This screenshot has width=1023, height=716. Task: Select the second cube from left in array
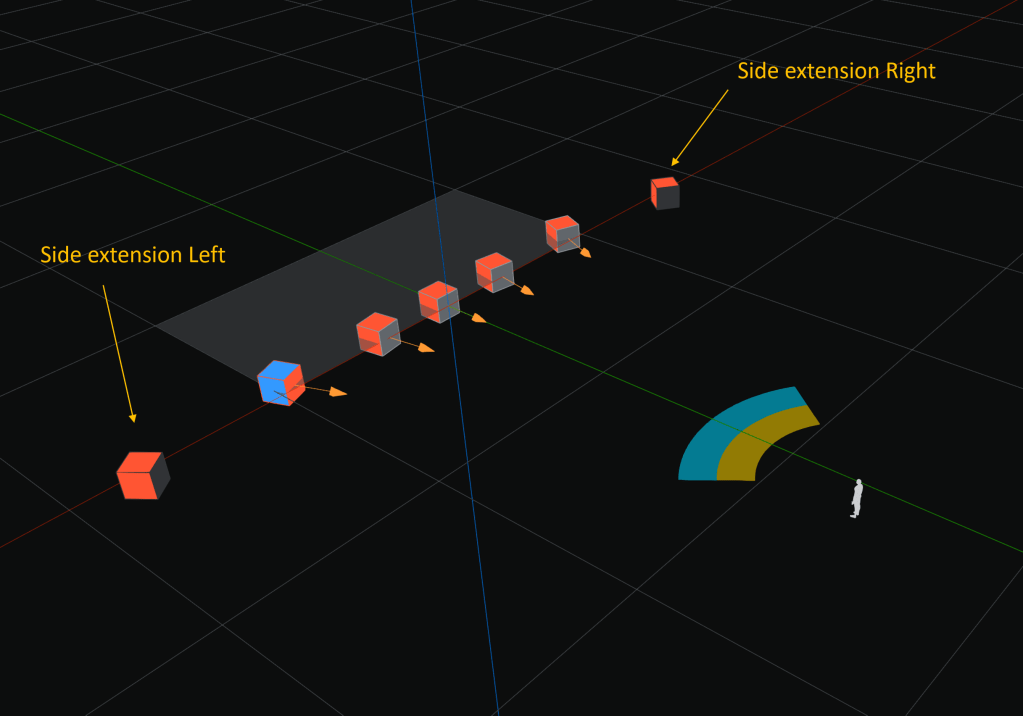tap(377, 334)
